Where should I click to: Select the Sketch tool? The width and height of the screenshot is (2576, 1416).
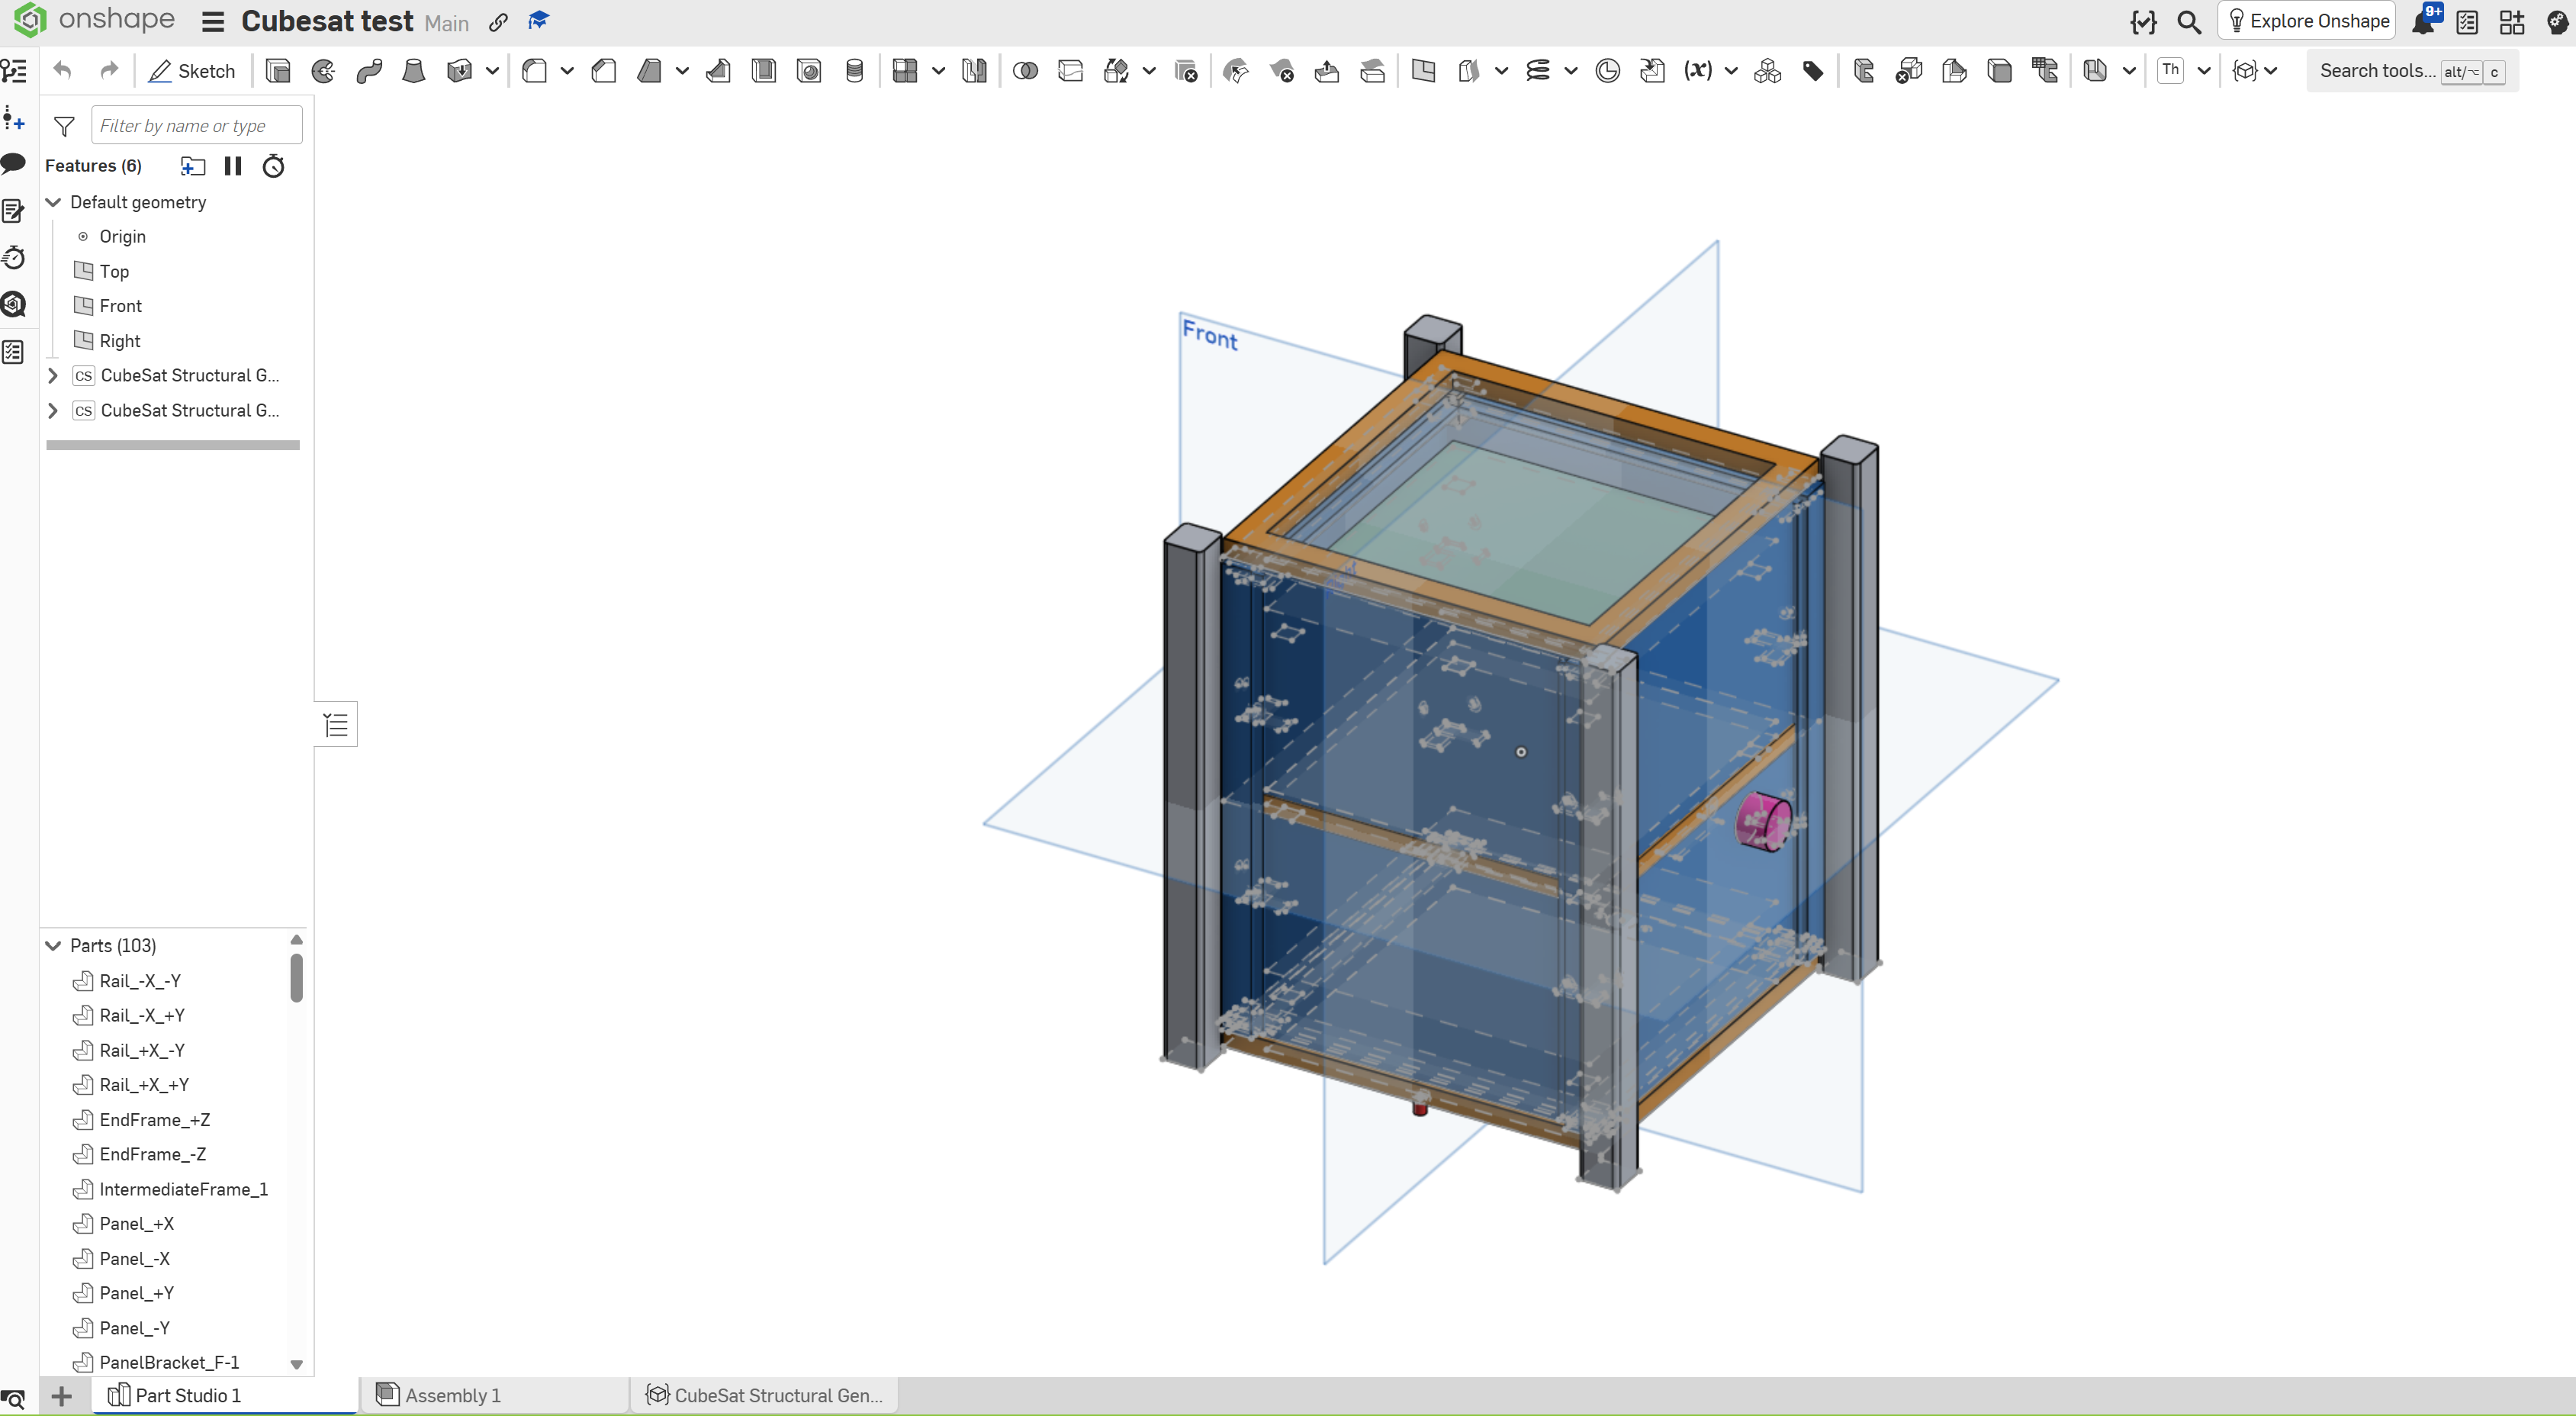coord(191,71)
